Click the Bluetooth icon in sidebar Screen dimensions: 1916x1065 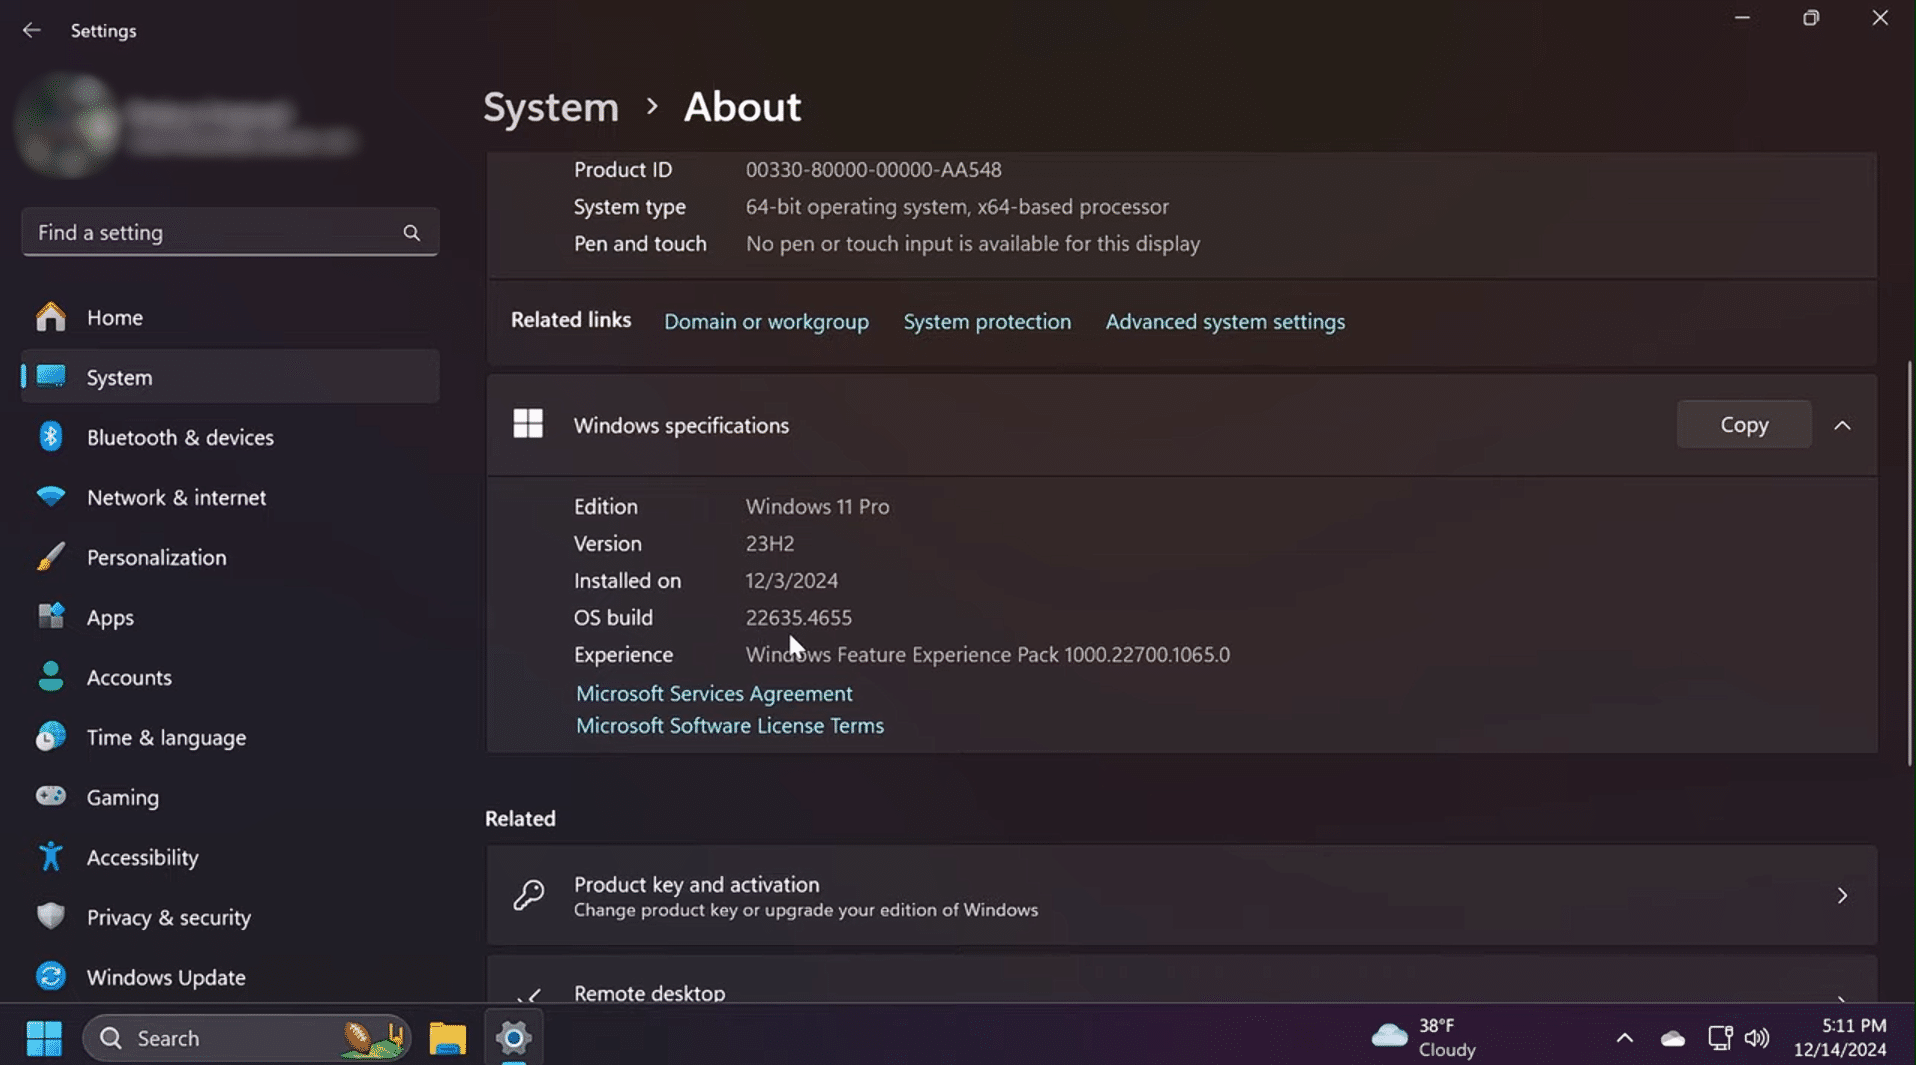pos(50,437)
